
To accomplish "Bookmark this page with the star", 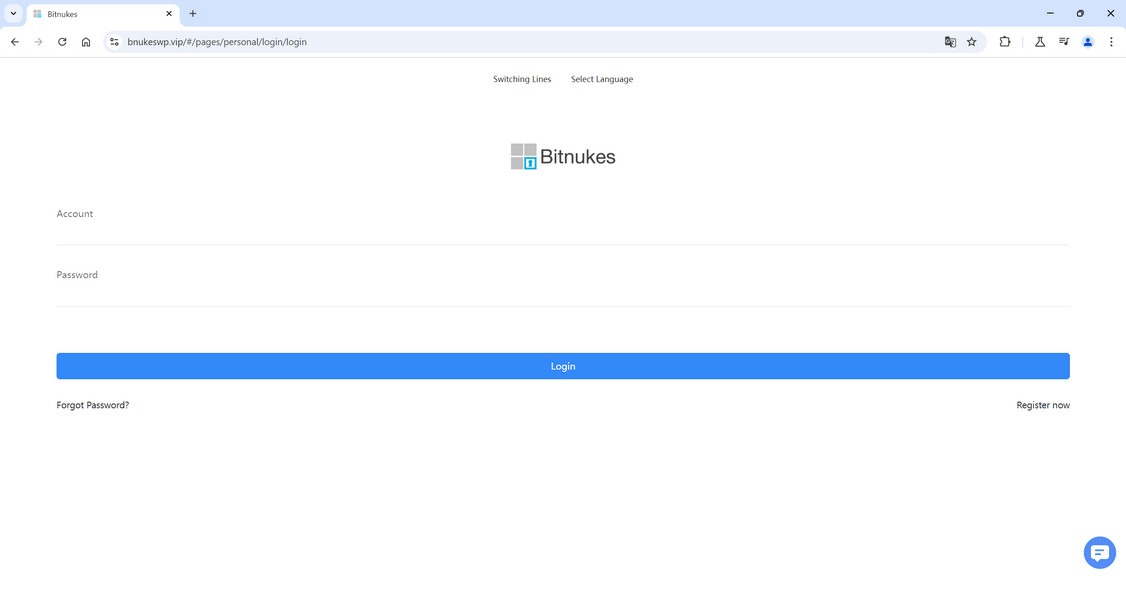I will pyautogui.click(x=972, y=42).
